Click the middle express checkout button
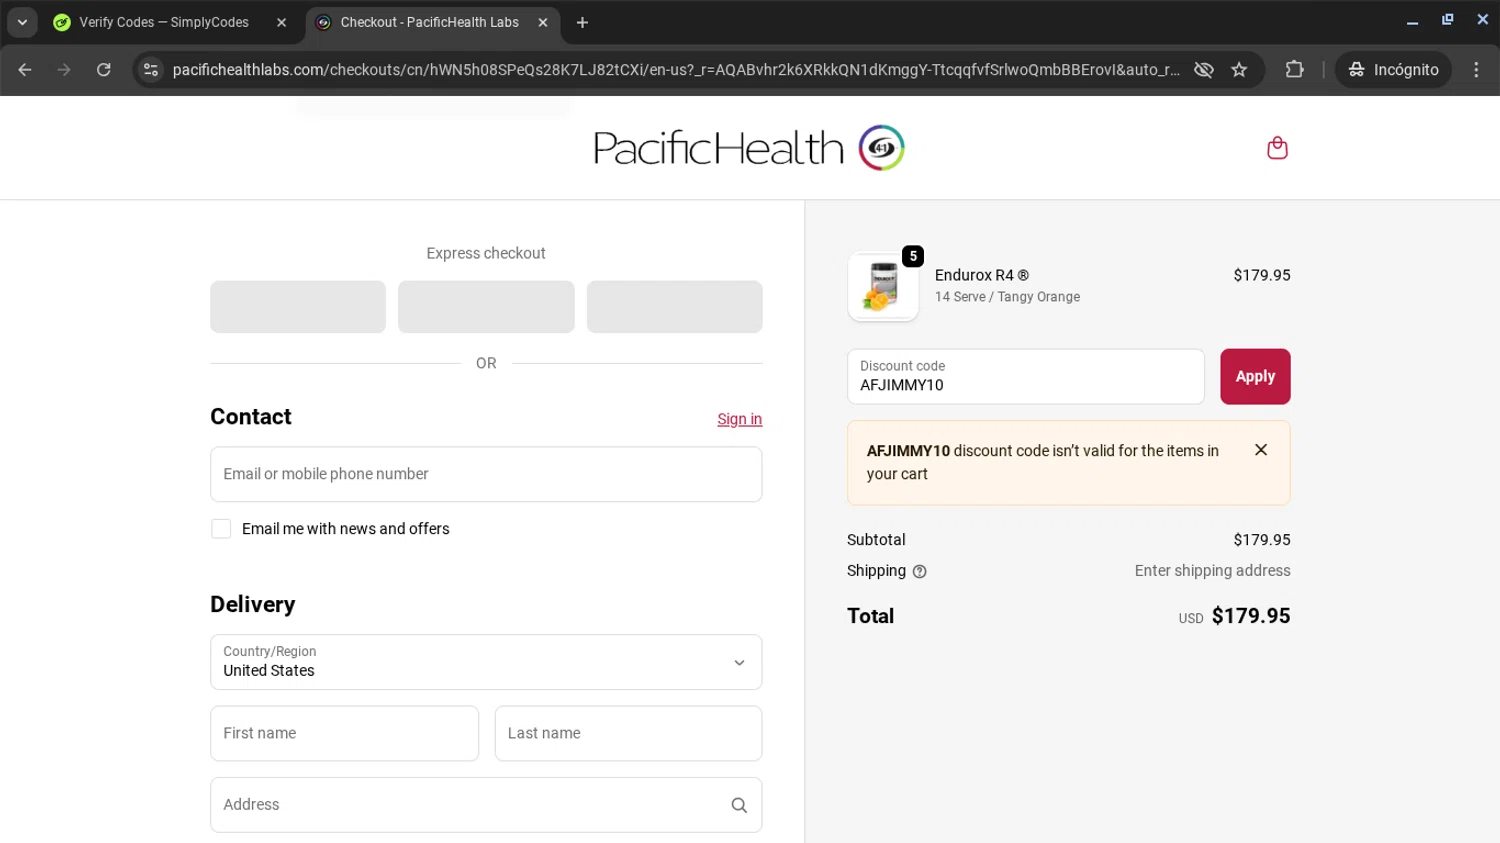 coord(486,307)
